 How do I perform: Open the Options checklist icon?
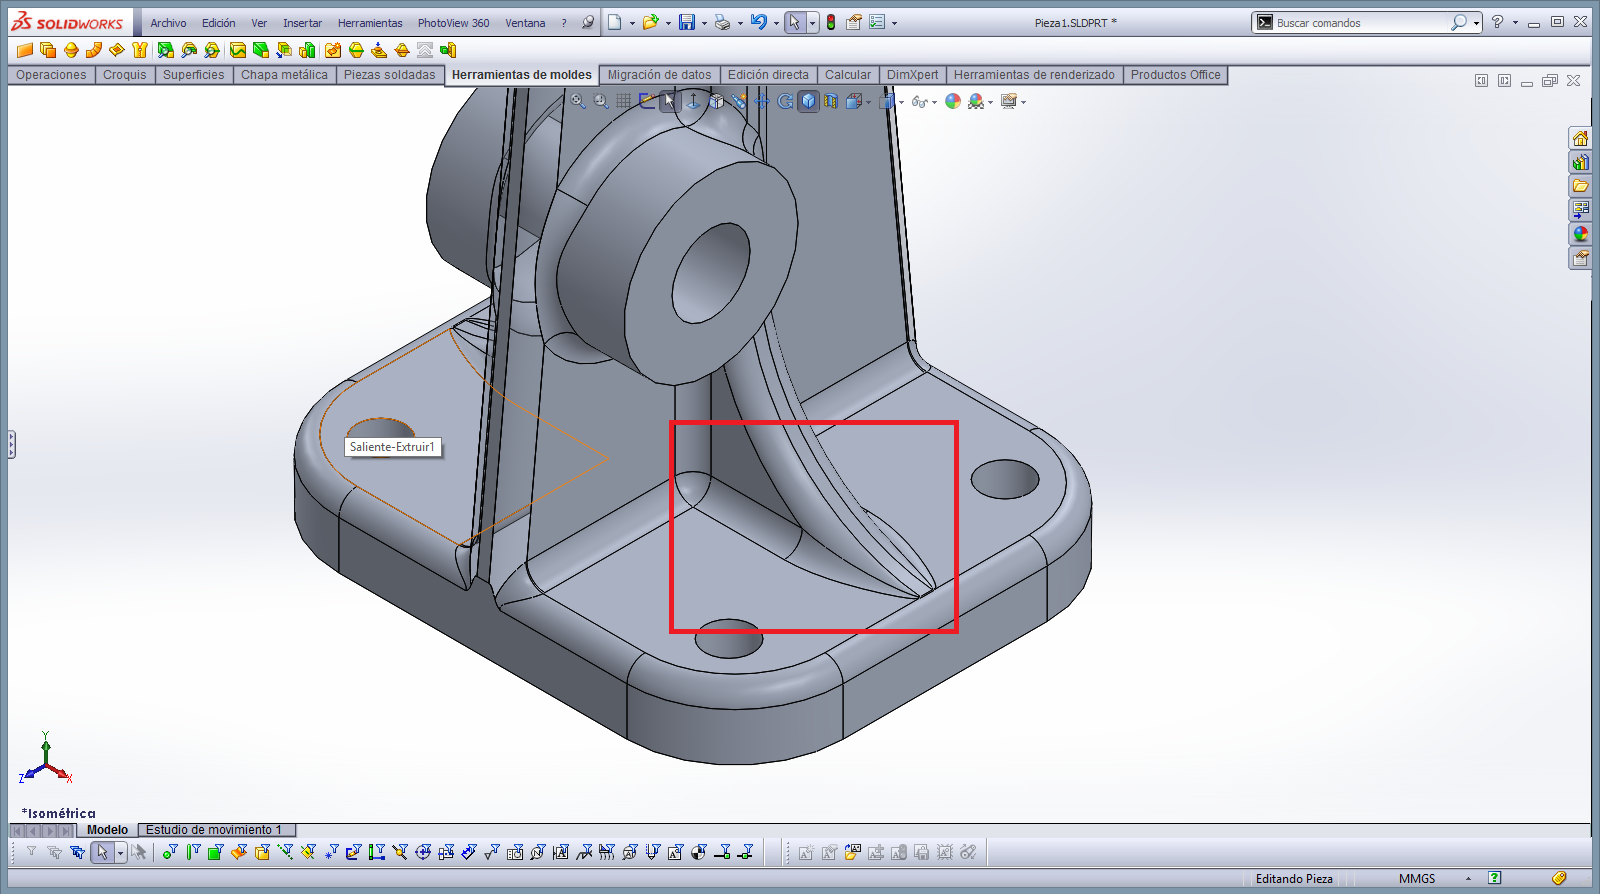tap(877, 22)
